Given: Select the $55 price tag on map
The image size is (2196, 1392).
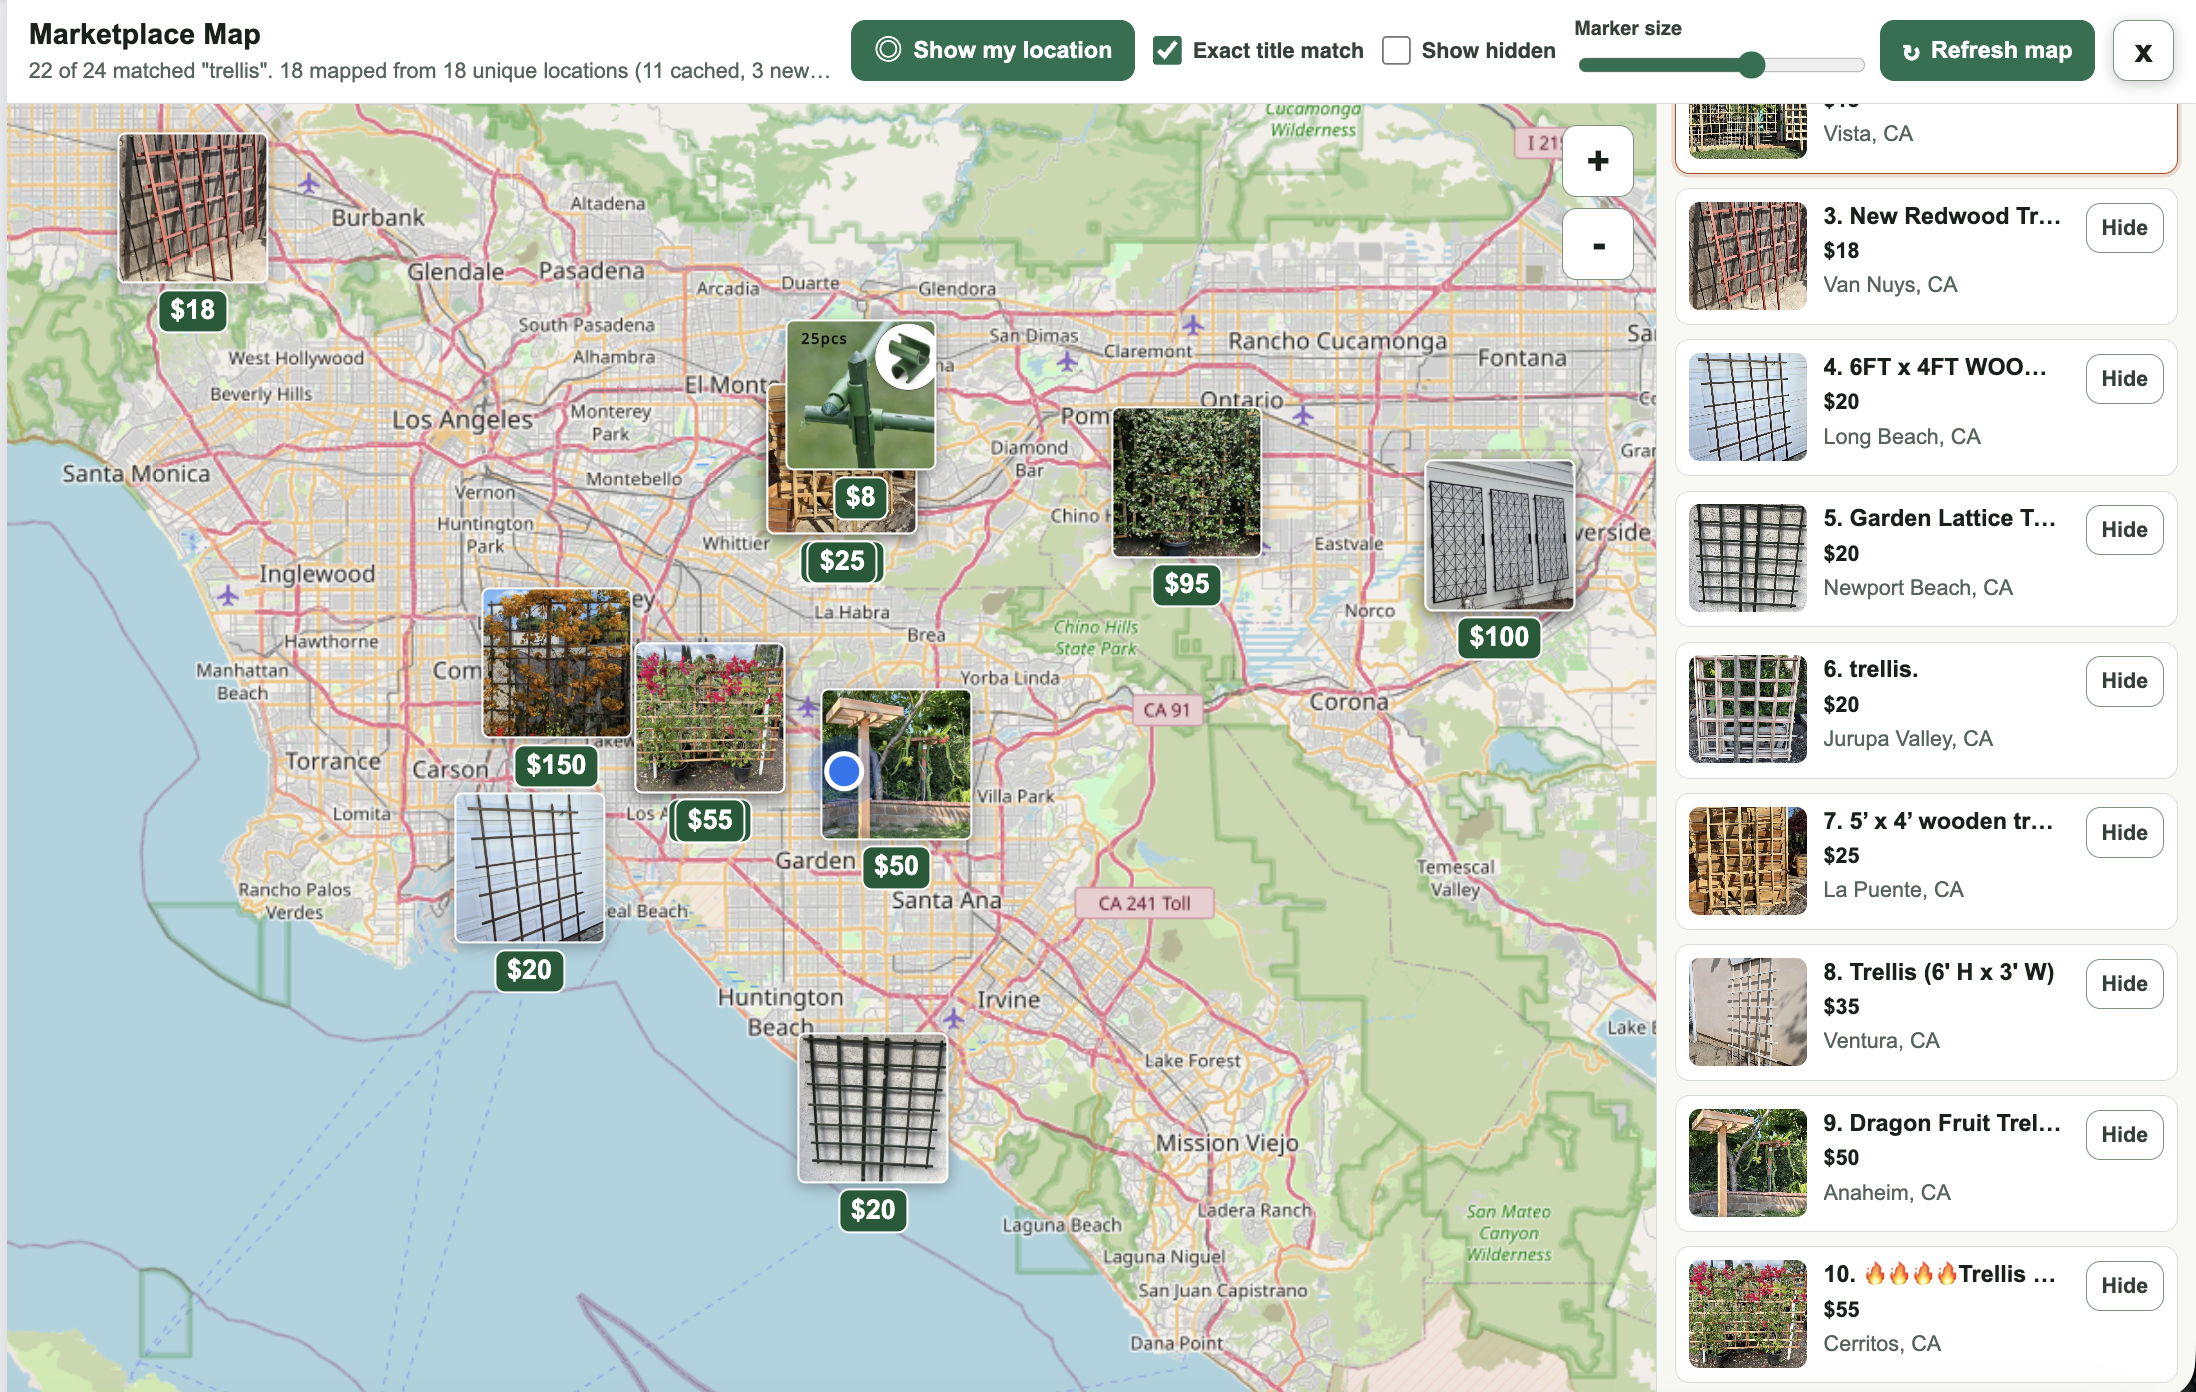Looking at the screenshot, I should pos(710,820).
